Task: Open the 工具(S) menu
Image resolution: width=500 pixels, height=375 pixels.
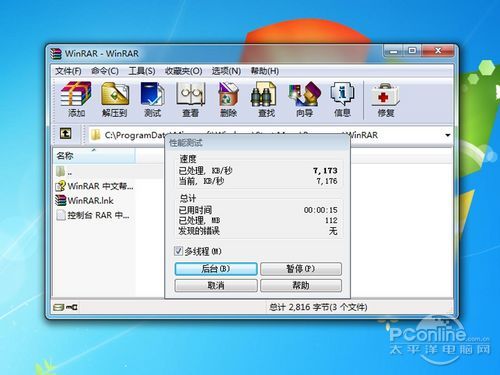Action: tap(142, 71)
